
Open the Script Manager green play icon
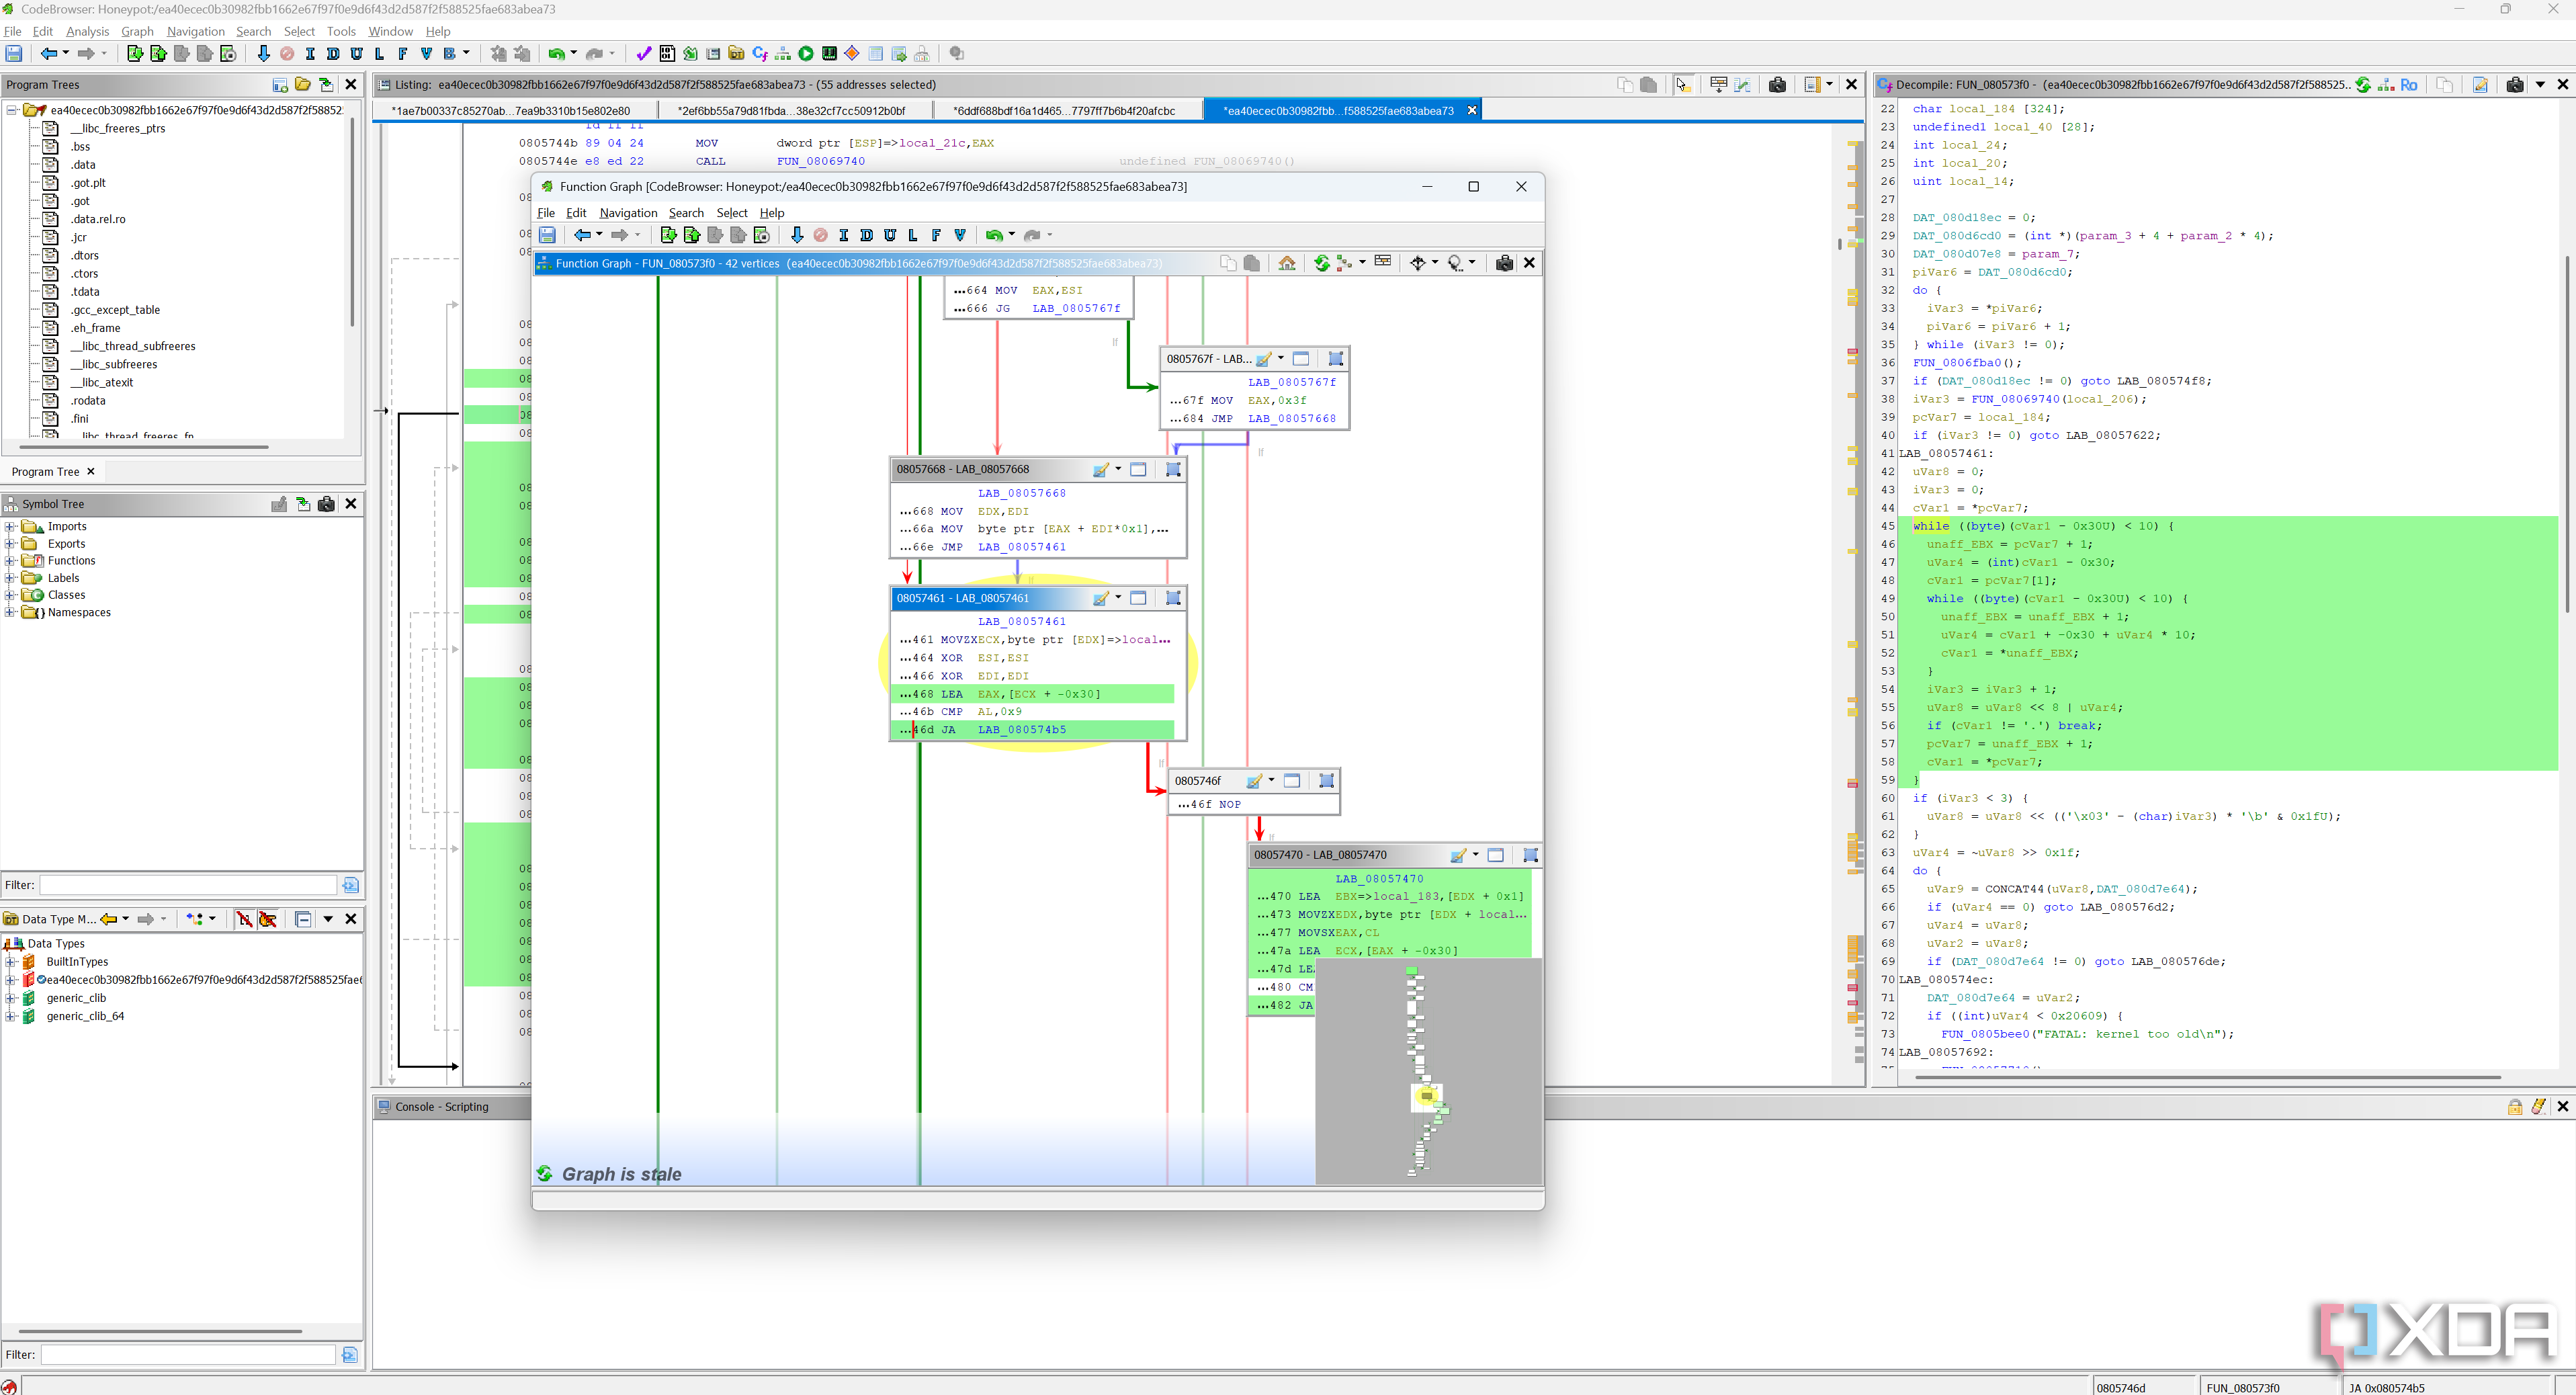[x=806, y=54]
